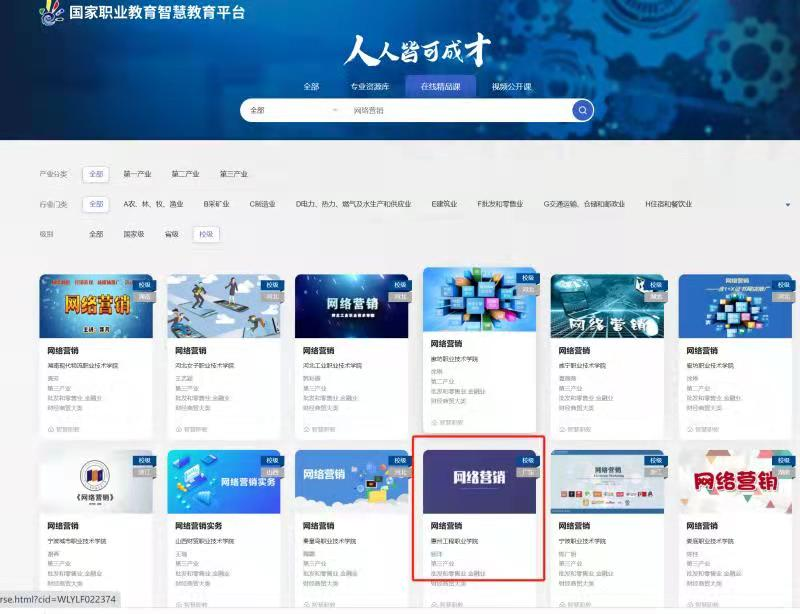Pick the D电力、热力、燃气及水生产和供应业 filter
This screenshot has height=614, width=800.
click(x=353, y=204)
